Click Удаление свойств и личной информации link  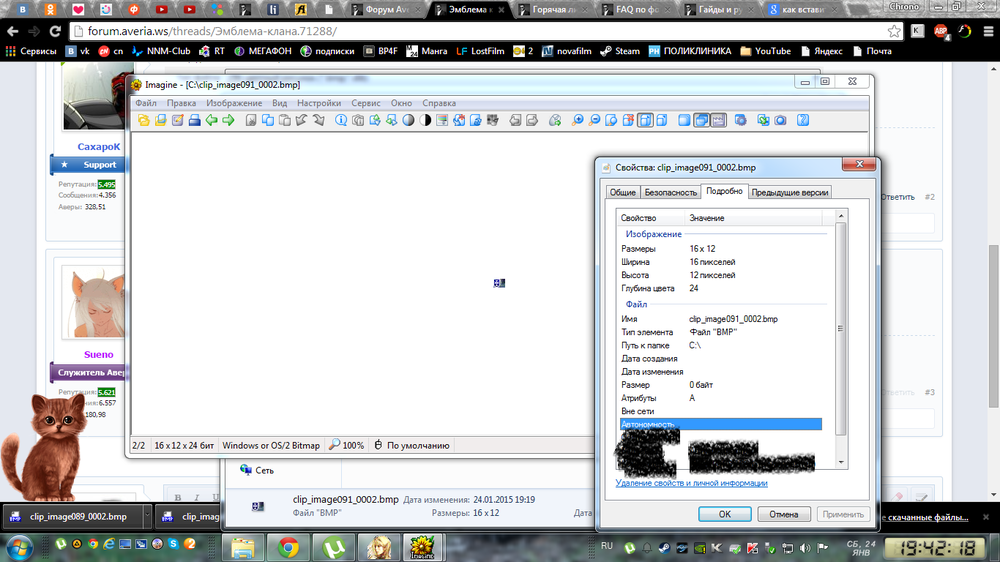pyautogui.click(x=691, y=483)
